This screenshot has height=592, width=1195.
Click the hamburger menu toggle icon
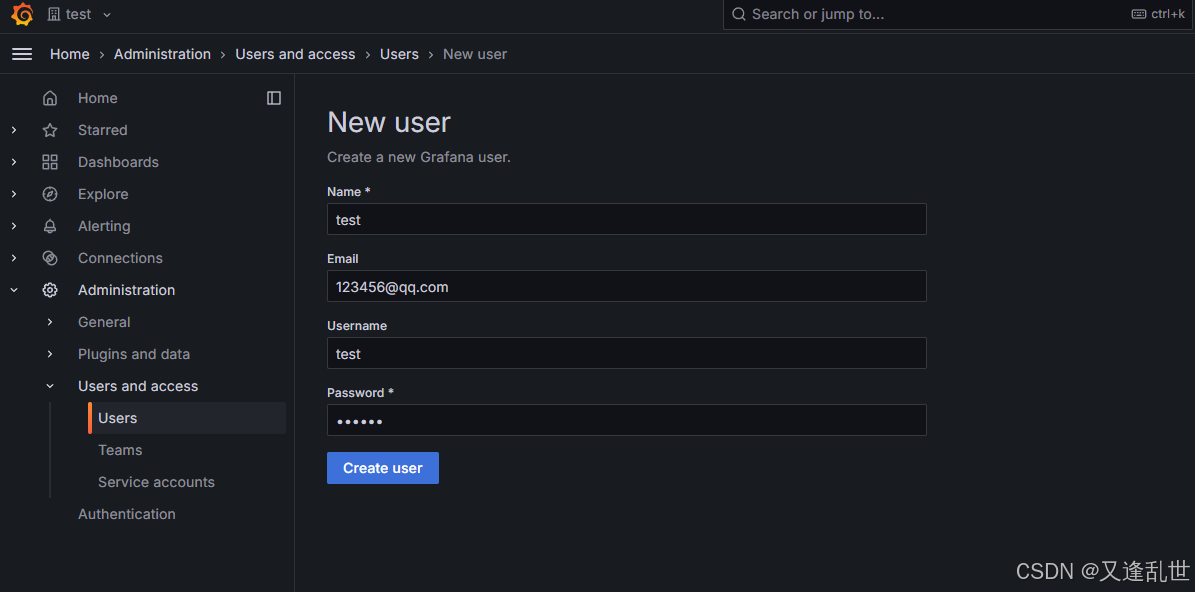coord(22,54)
